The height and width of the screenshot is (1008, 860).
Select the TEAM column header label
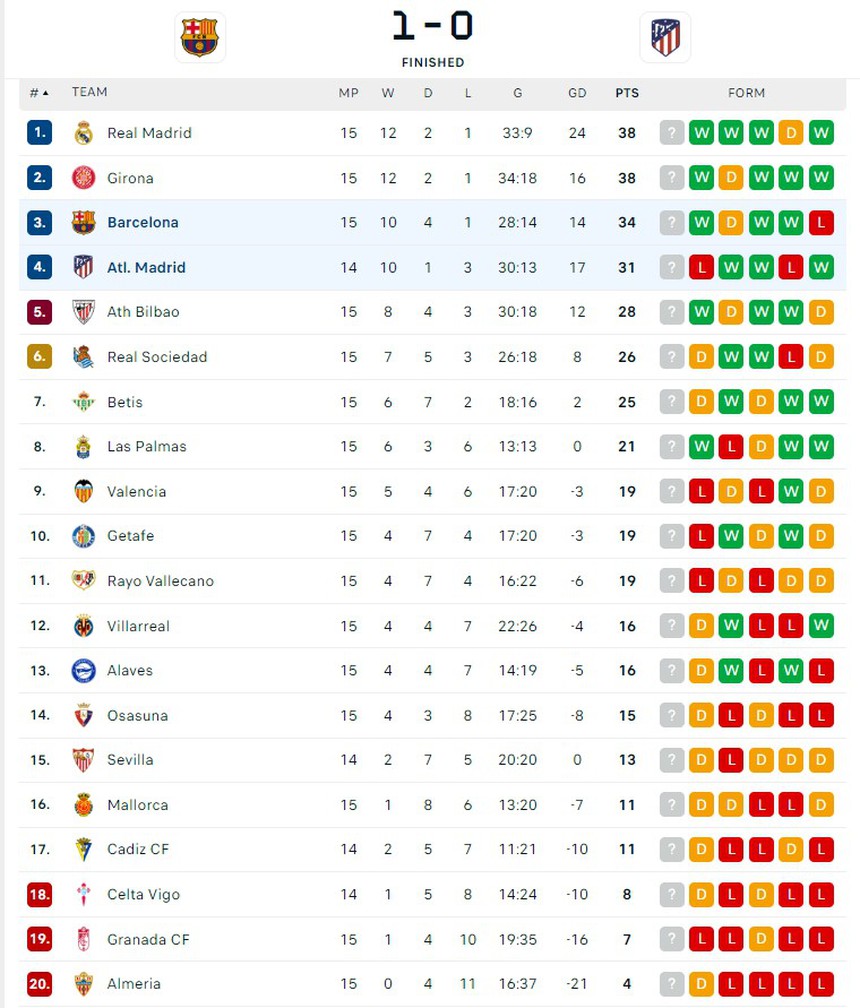[x=89, y=92]
